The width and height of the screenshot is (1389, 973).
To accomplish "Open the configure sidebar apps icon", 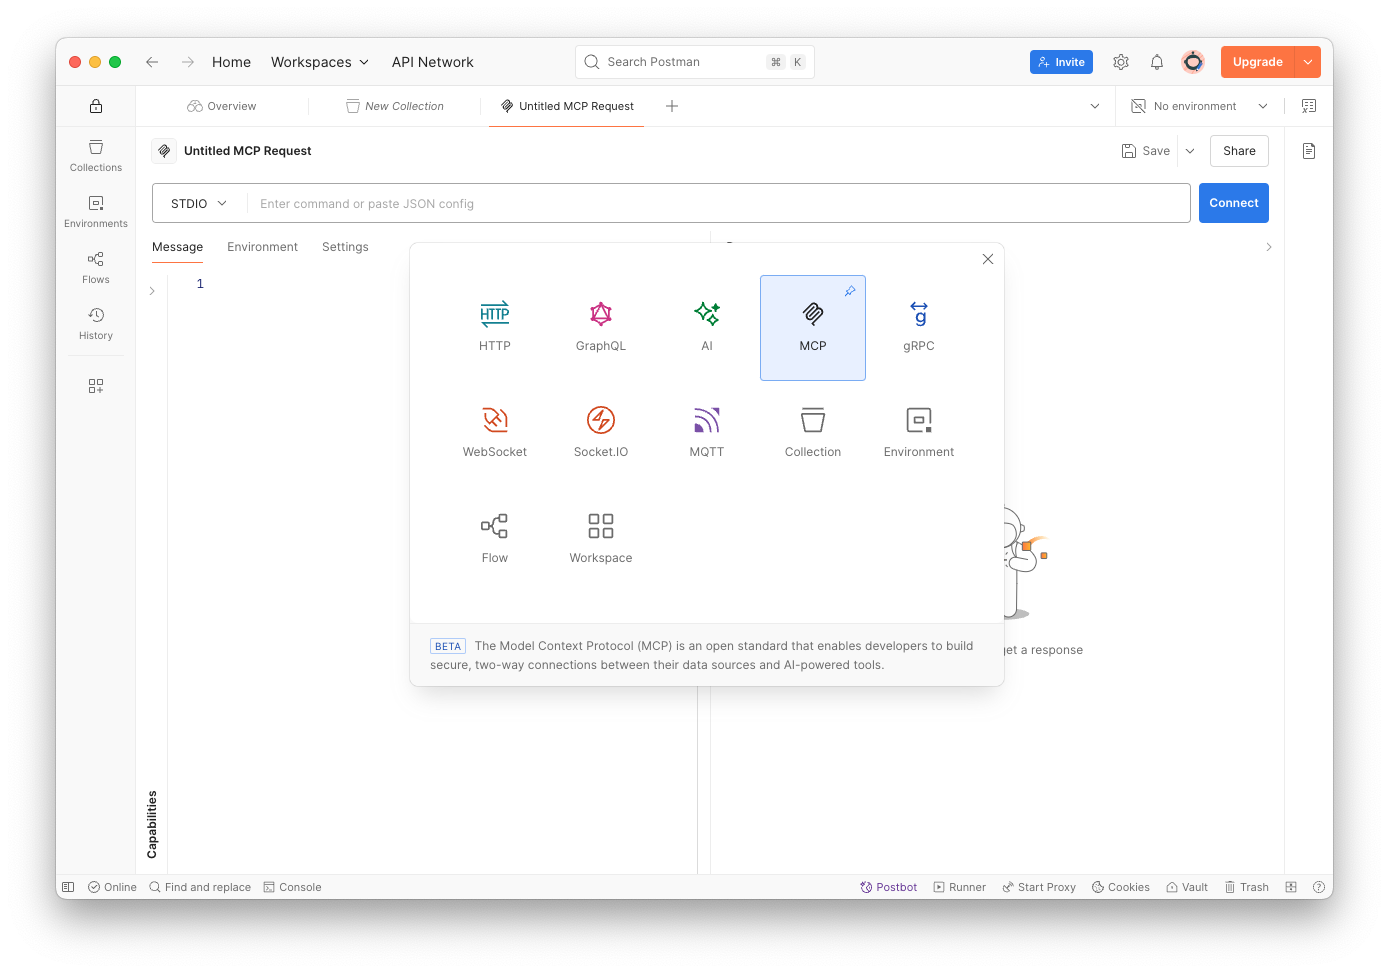I will (x=96, y=386).
